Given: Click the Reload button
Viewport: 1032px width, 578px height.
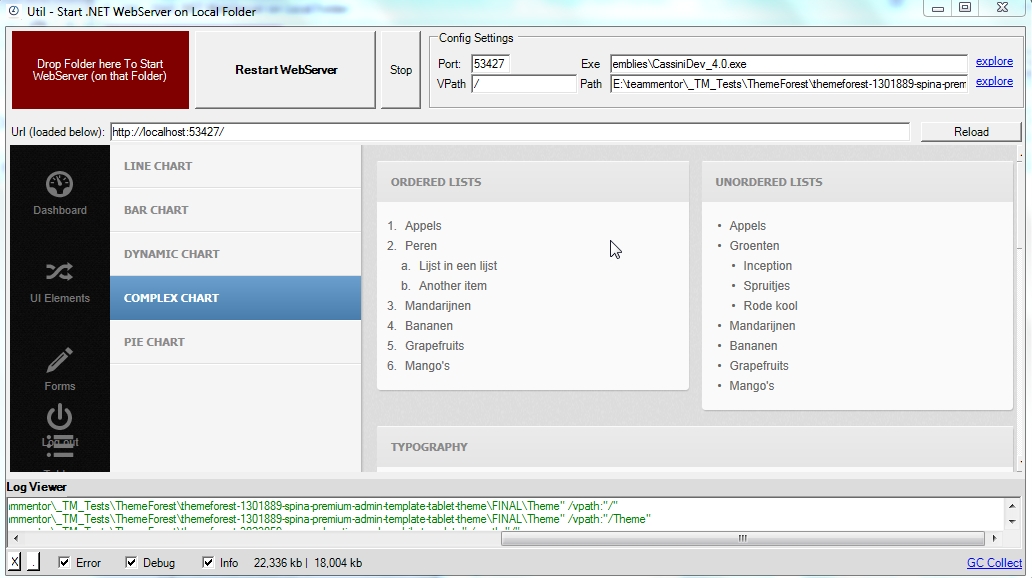Looking at the screenshot, I should [971, 132].
